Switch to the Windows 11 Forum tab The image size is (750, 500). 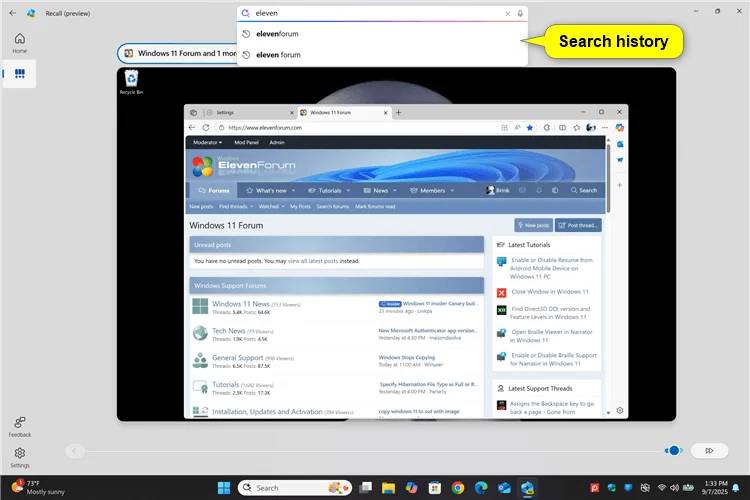(x=343, y=113)
